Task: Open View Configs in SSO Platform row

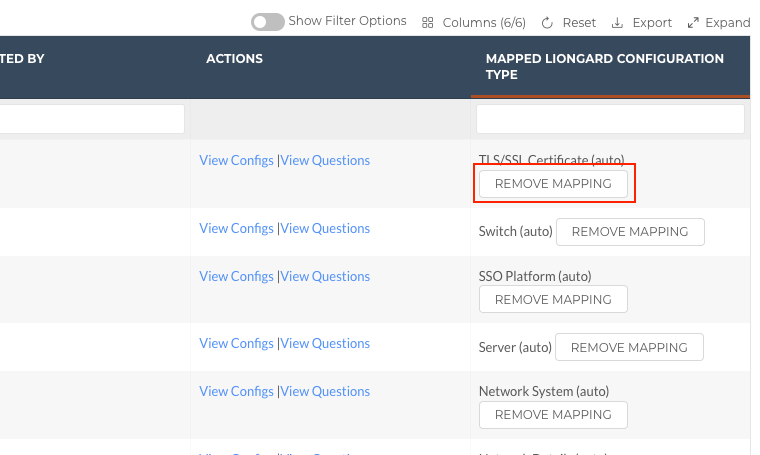Action: (236, 276)
